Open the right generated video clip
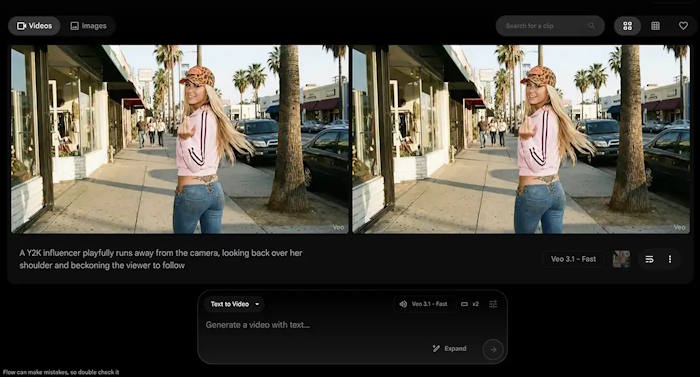 tap(521, 139)
